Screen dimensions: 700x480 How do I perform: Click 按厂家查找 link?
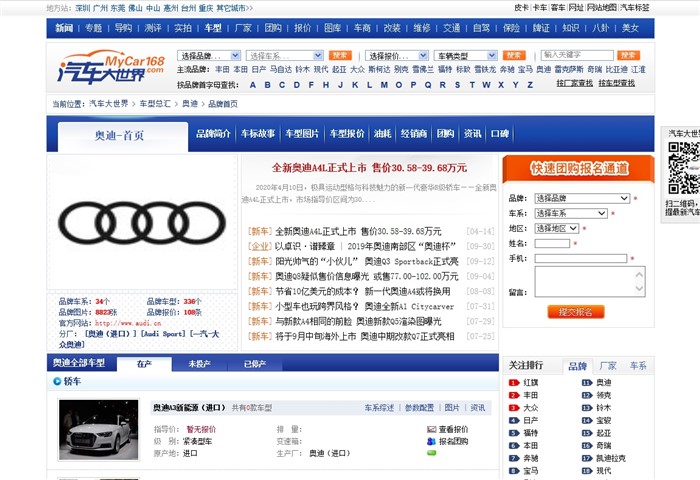(575, 83)
